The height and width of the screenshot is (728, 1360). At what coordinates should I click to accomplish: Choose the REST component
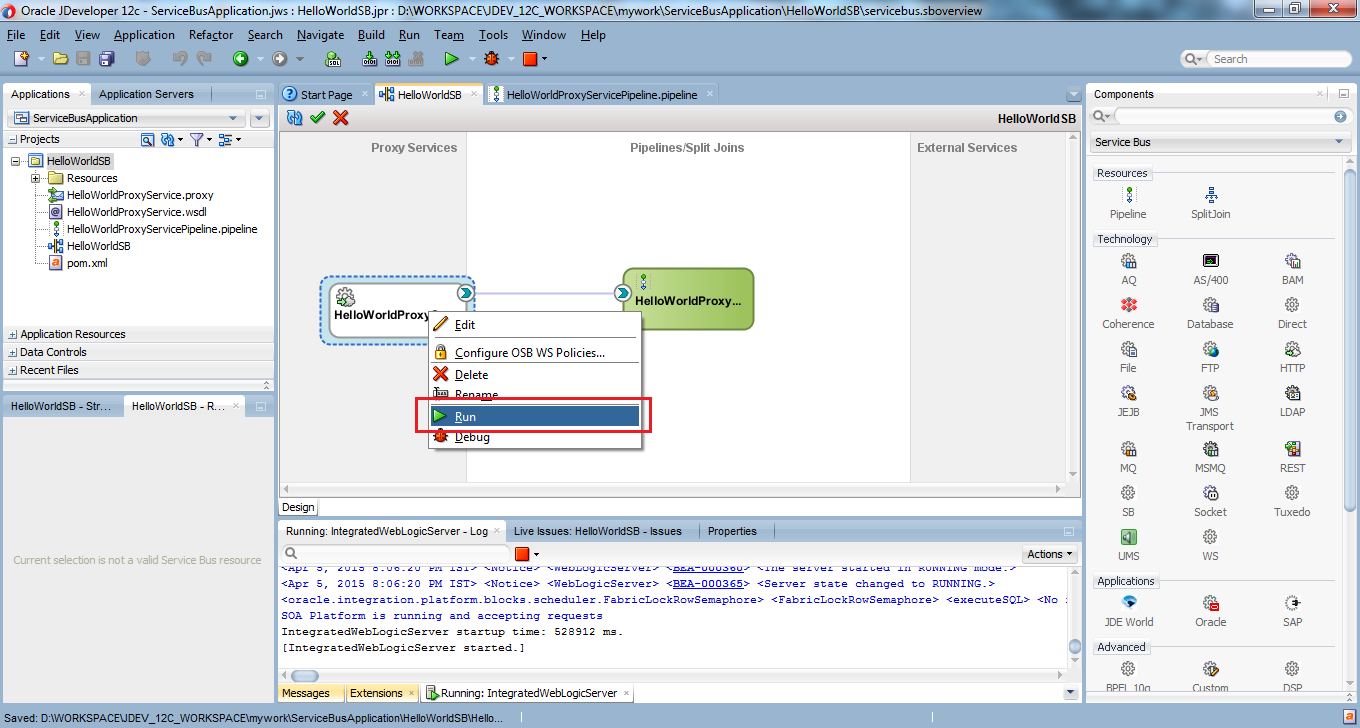(x=1292, y=457)
